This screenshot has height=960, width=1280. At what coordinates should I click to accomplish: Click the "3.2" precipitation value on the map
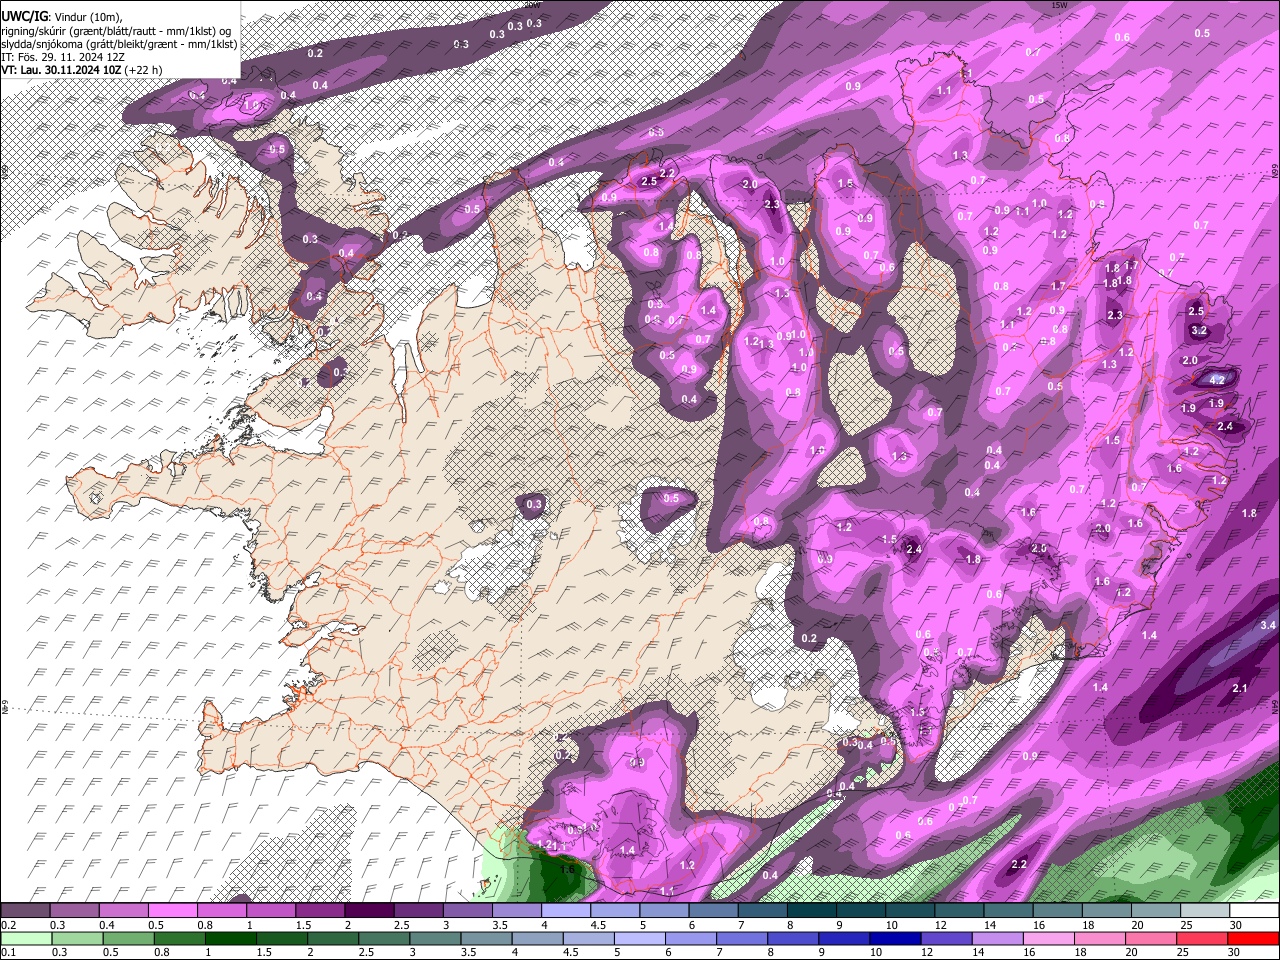[1200, 330]
